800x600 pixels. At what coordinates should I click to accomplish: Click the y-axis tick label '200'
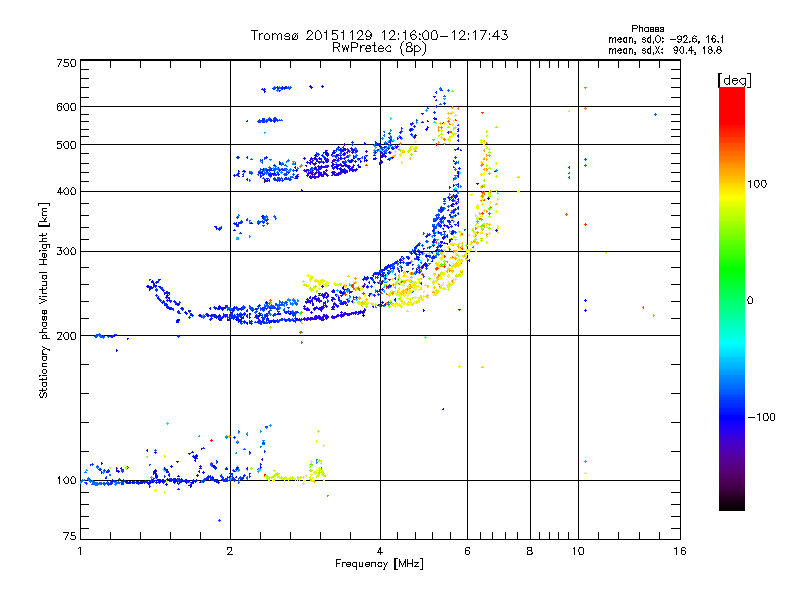66,336
